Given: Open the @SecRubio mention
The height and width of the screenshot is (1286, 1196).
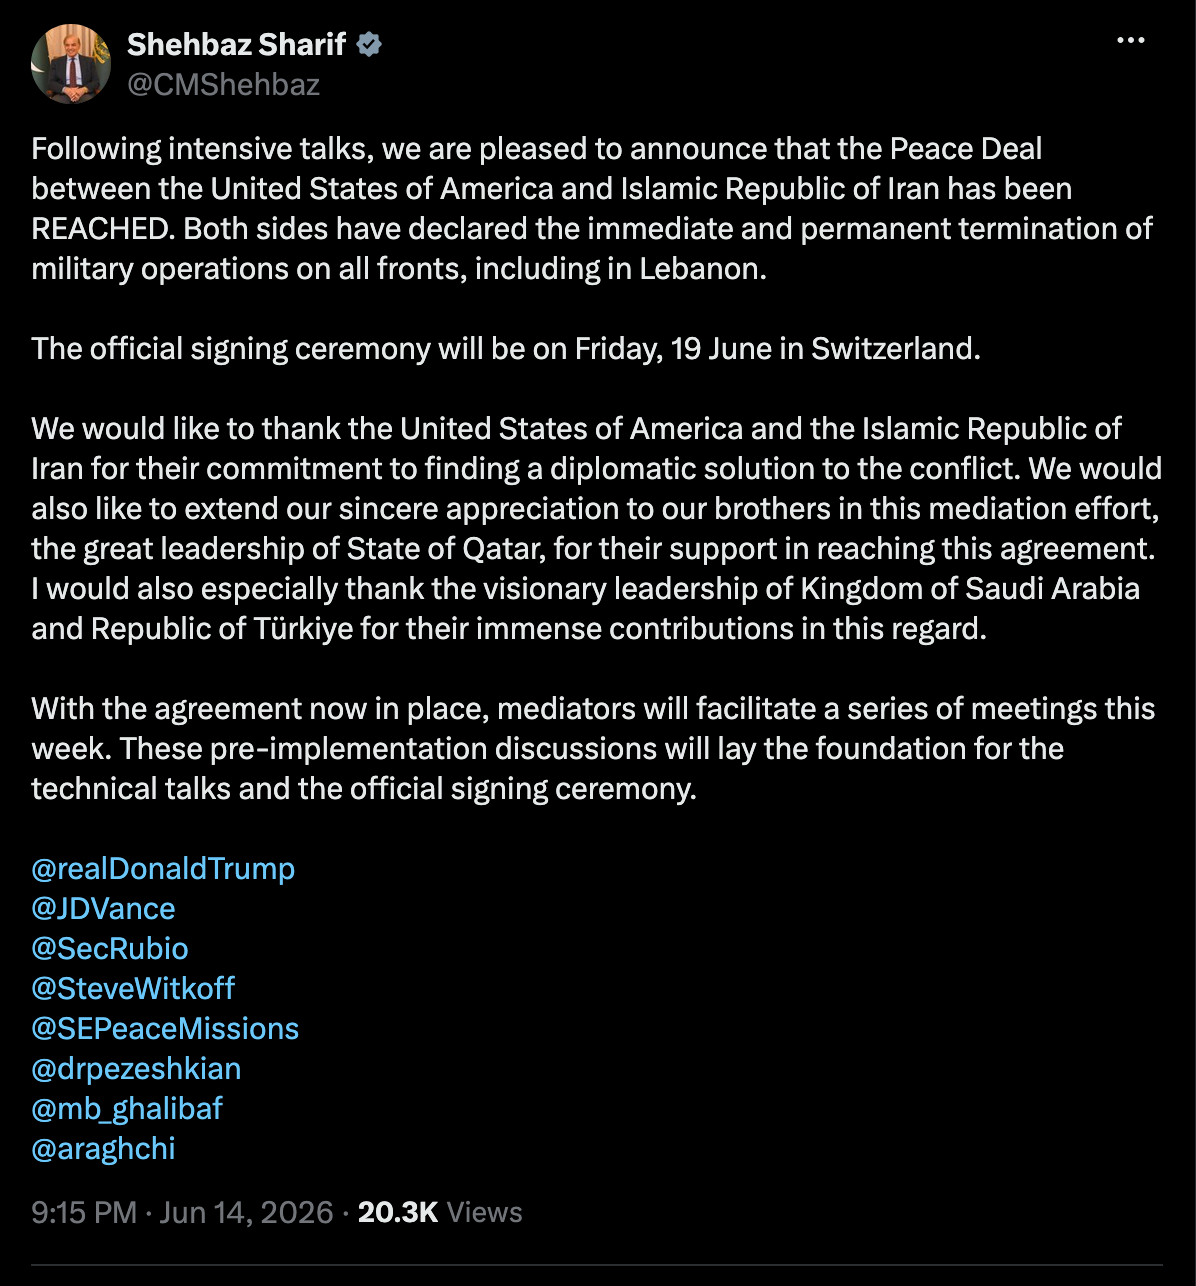Looking at the screenshot, I should pos(110,949).
